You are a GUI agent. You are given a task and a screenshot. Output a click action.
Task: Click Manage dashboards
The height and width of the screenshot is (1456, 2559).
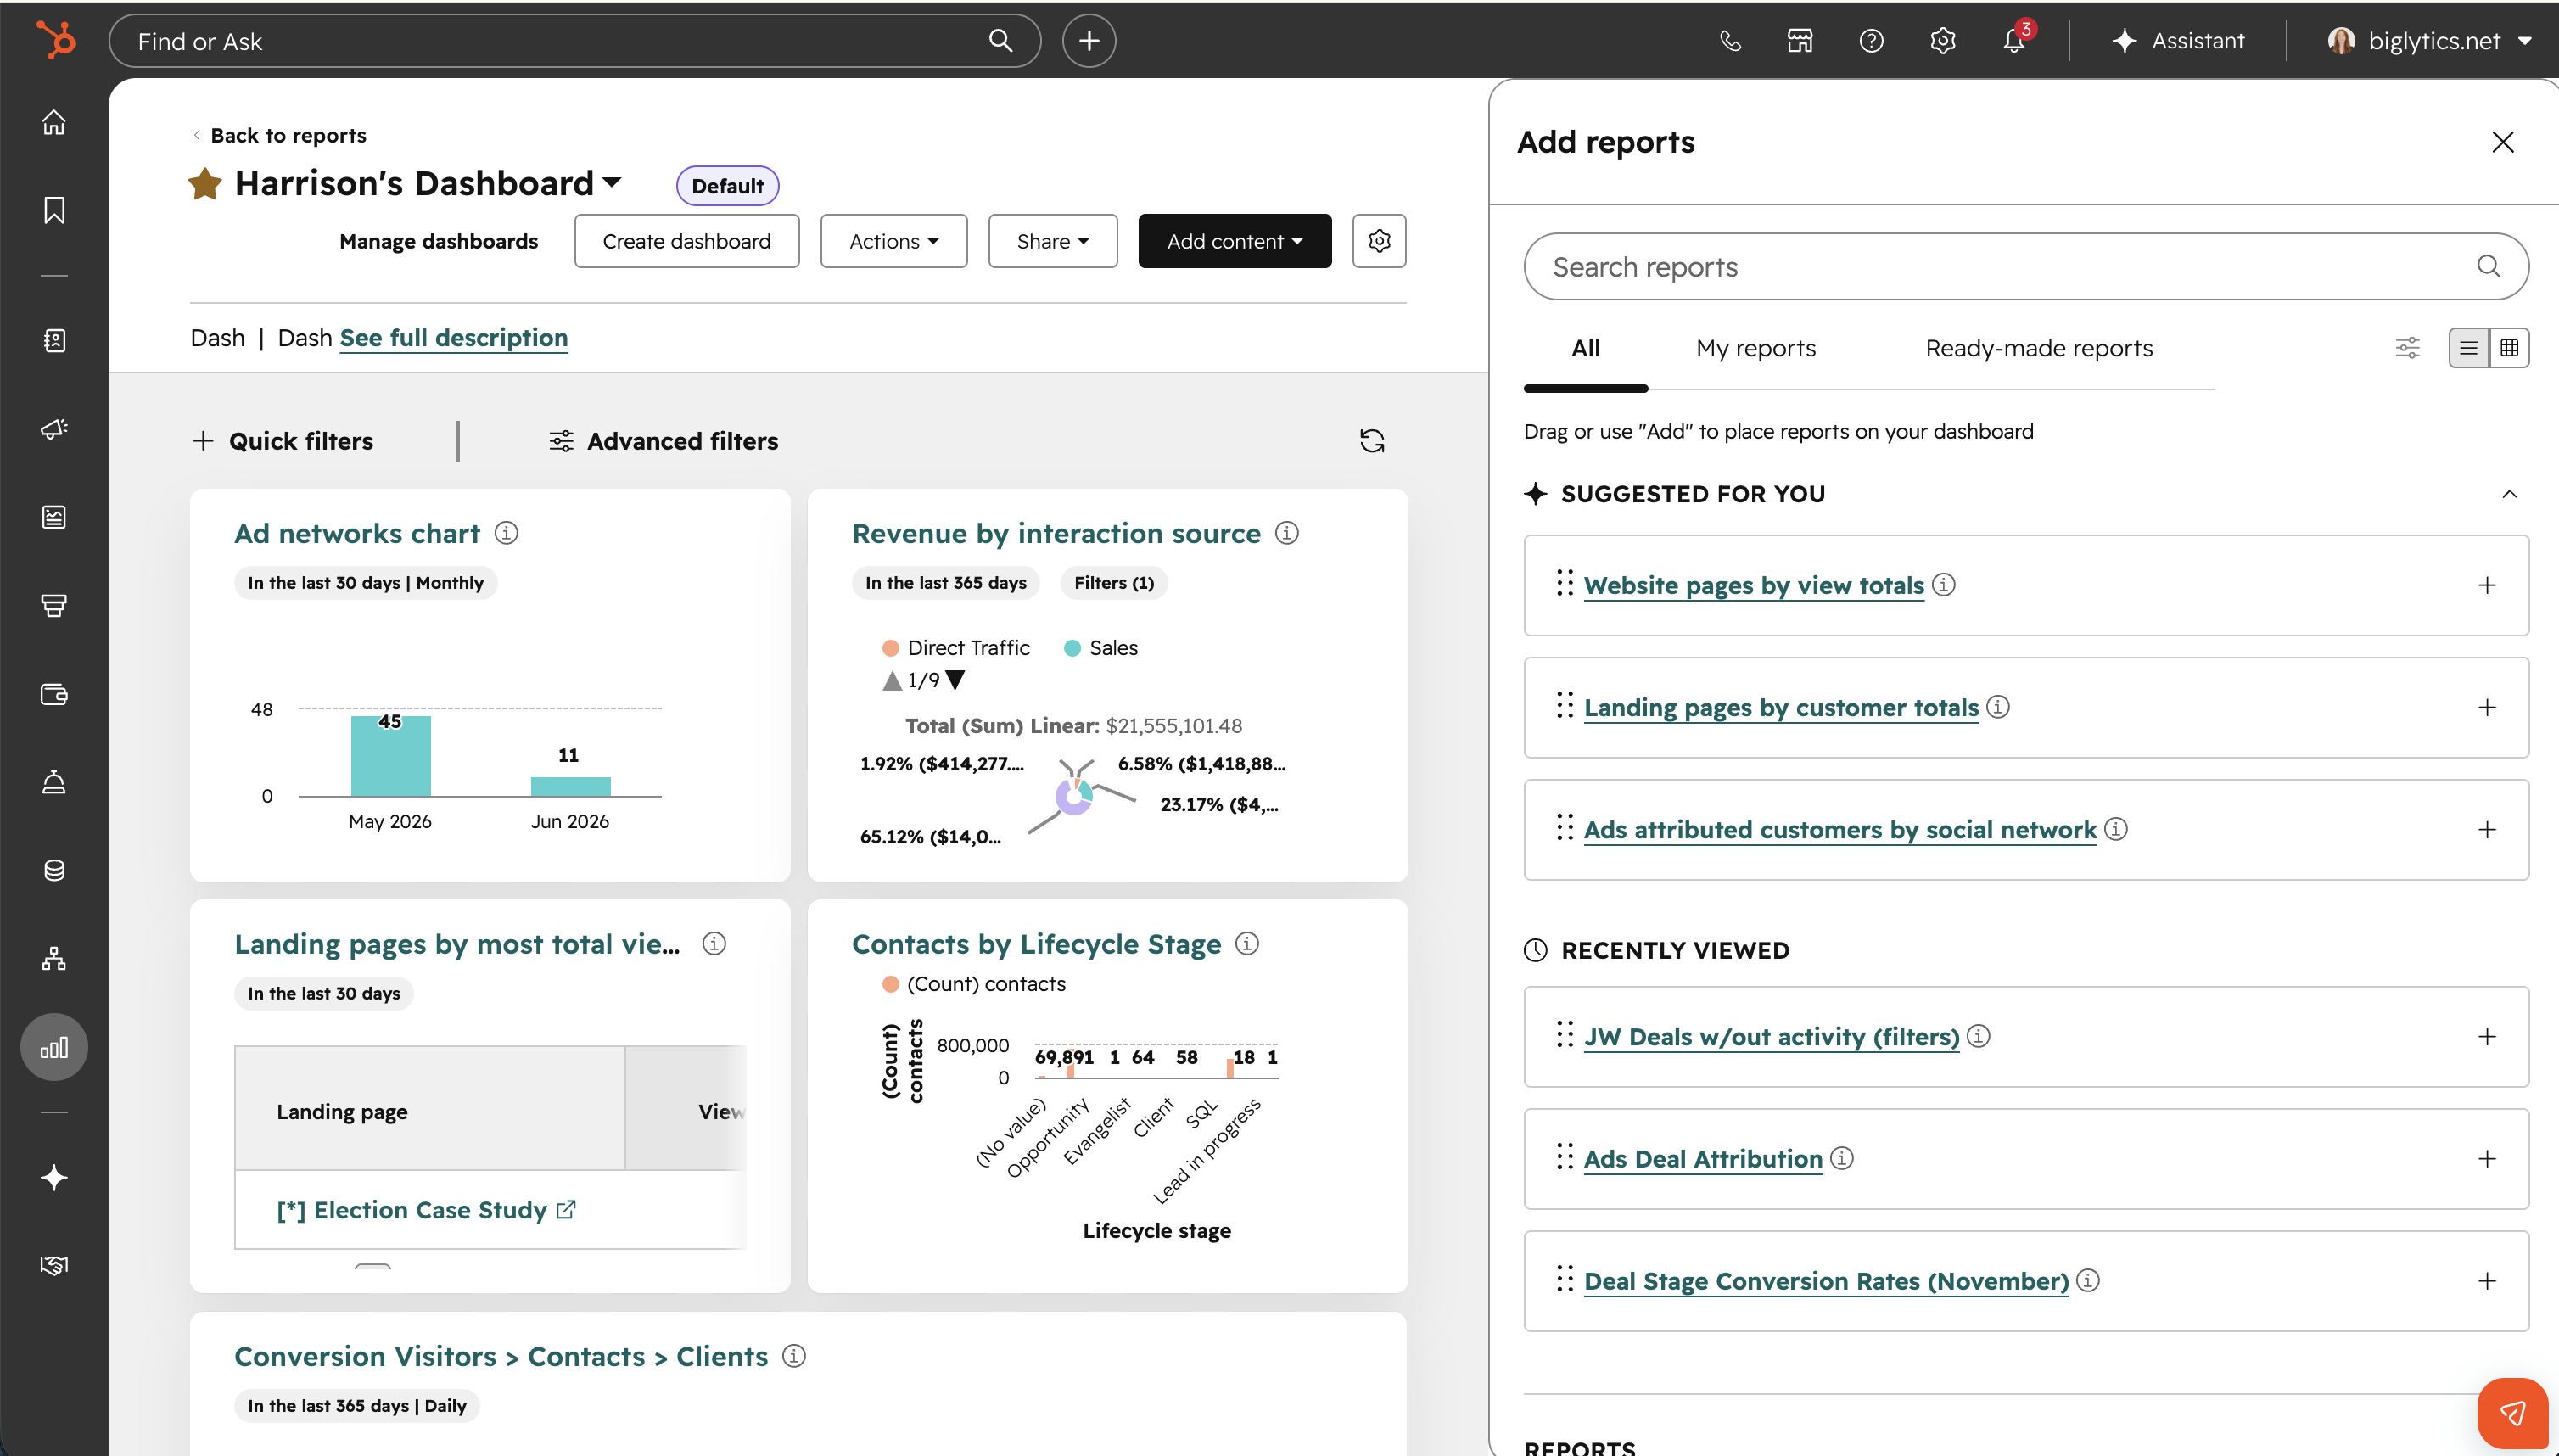pos(439,241)
